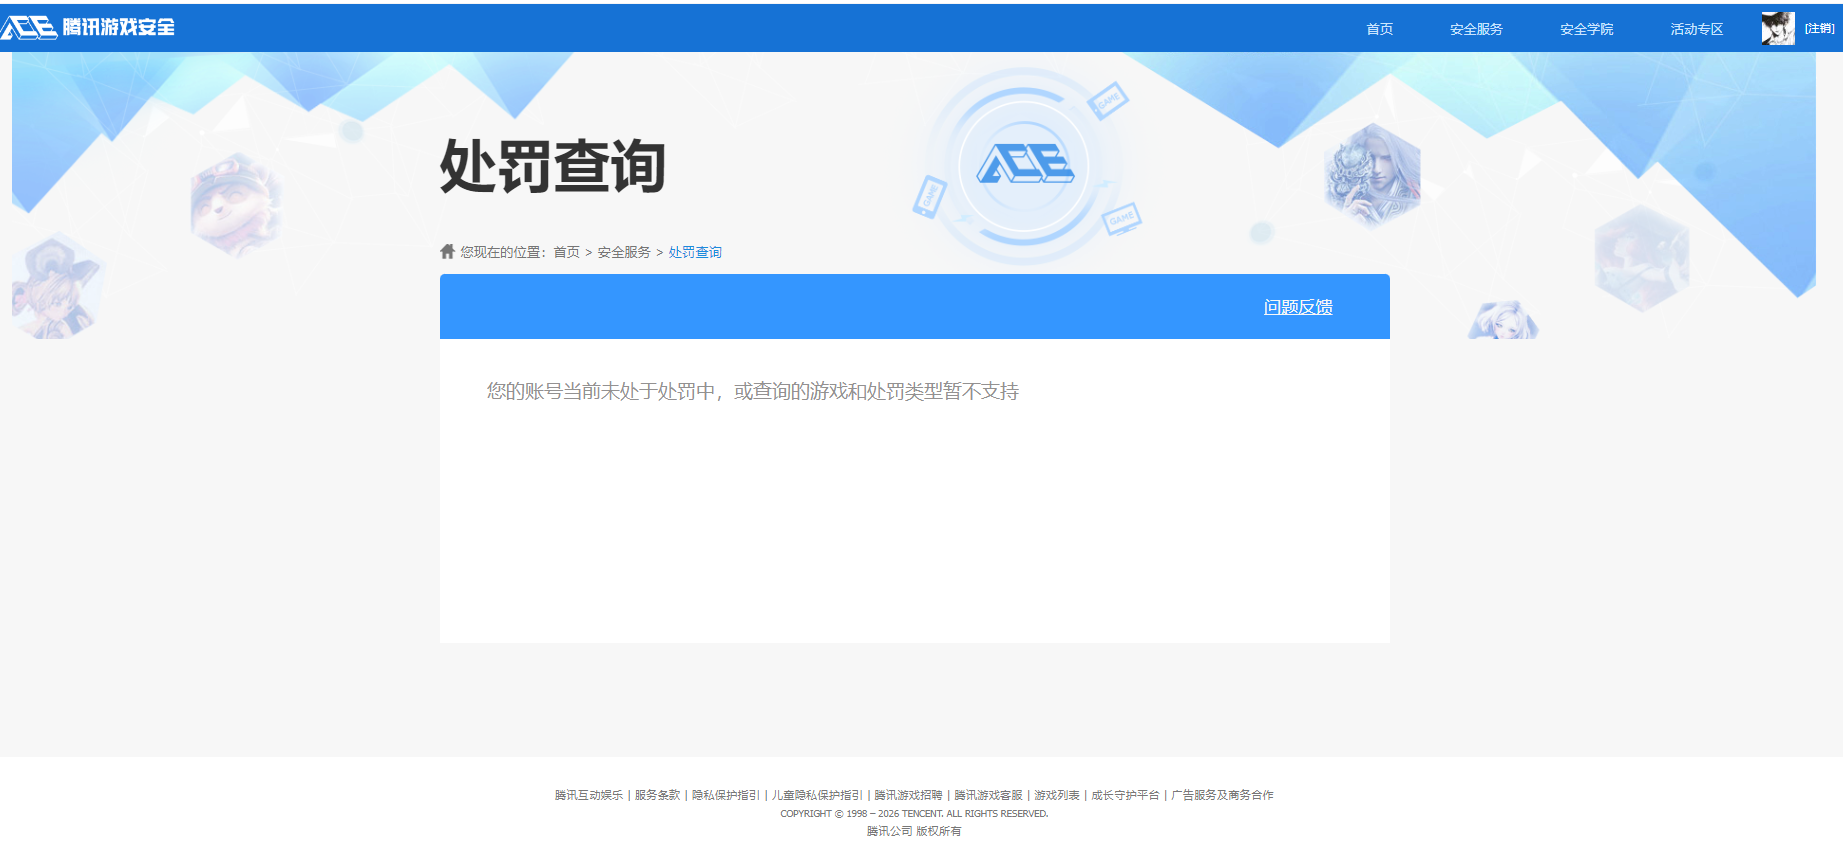Click the COPYRIGHT 1998 – 2026 TENCENT text
The image size is (1843, 852).
pos(914,814)
